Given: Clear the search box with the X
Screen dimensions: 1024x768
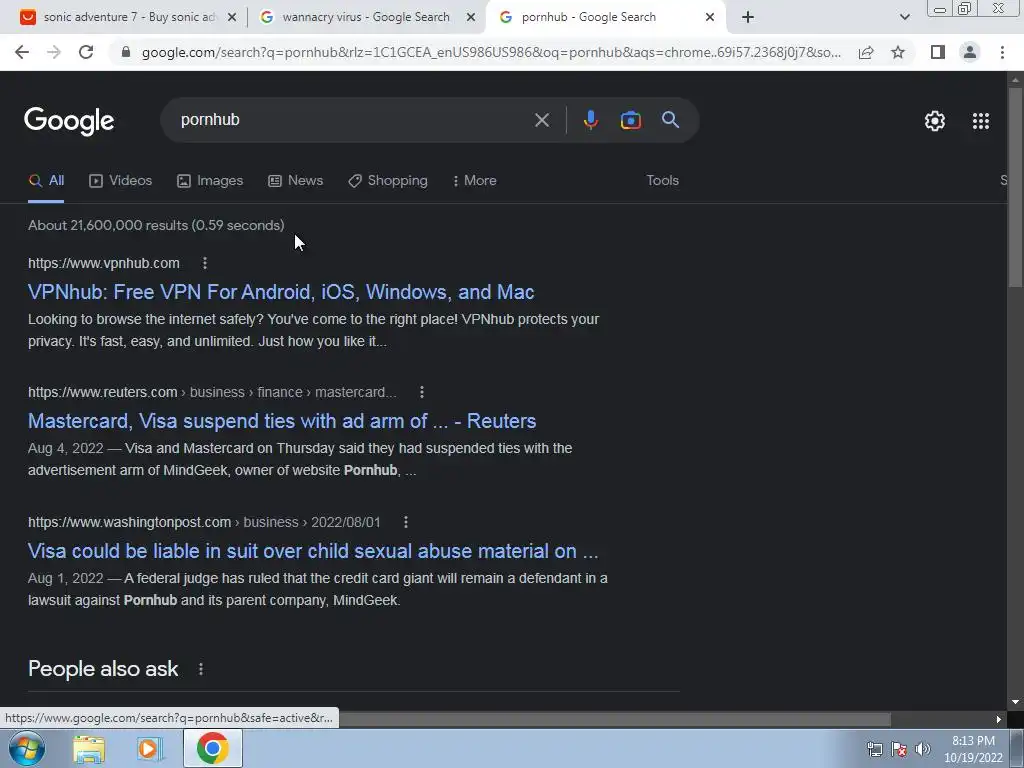Looking at the screenshot, I should (x=541, y=120).
